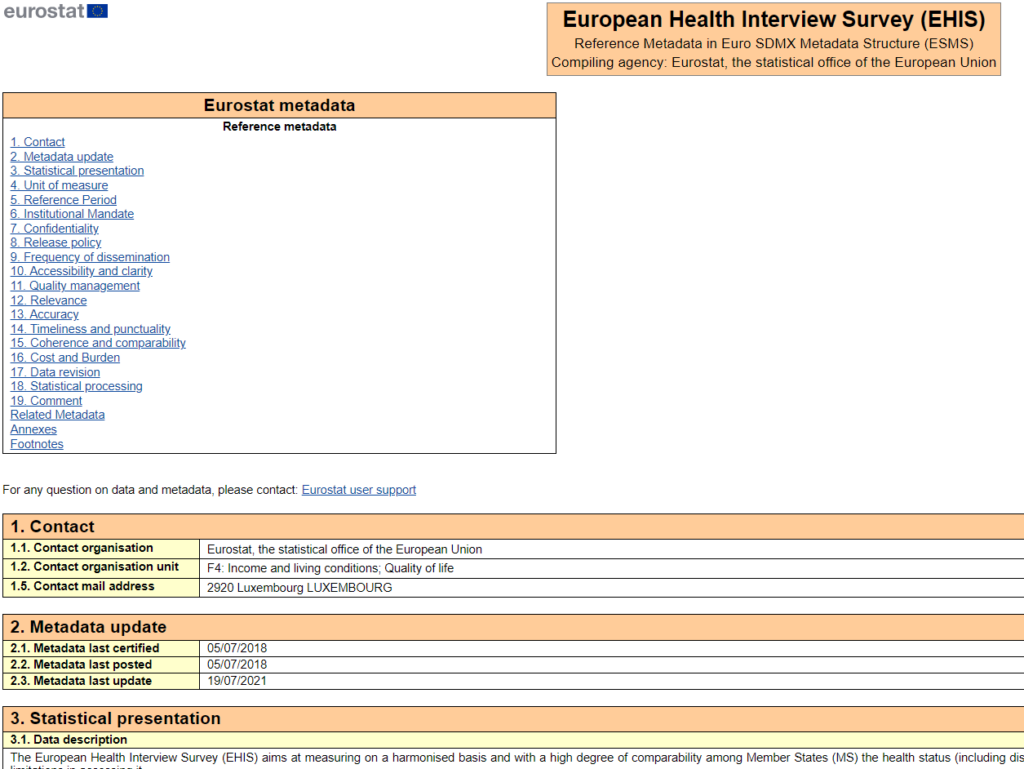1024x769 pixels.
Task: Select the last posted date 05/07/2018
Action: (x=237, y=665)
